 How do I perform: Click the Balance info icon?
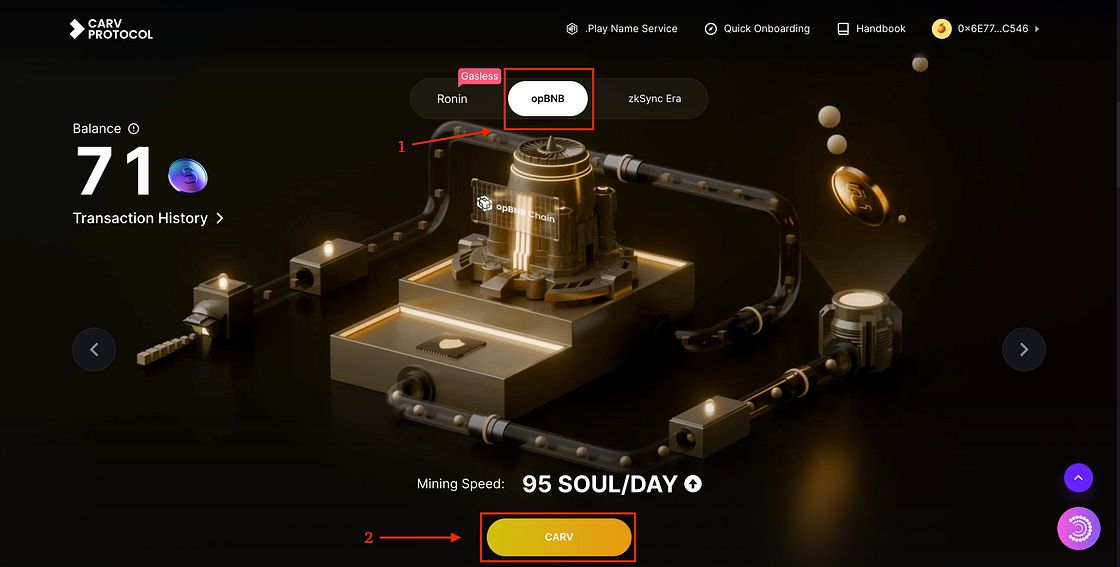point(134,129)
